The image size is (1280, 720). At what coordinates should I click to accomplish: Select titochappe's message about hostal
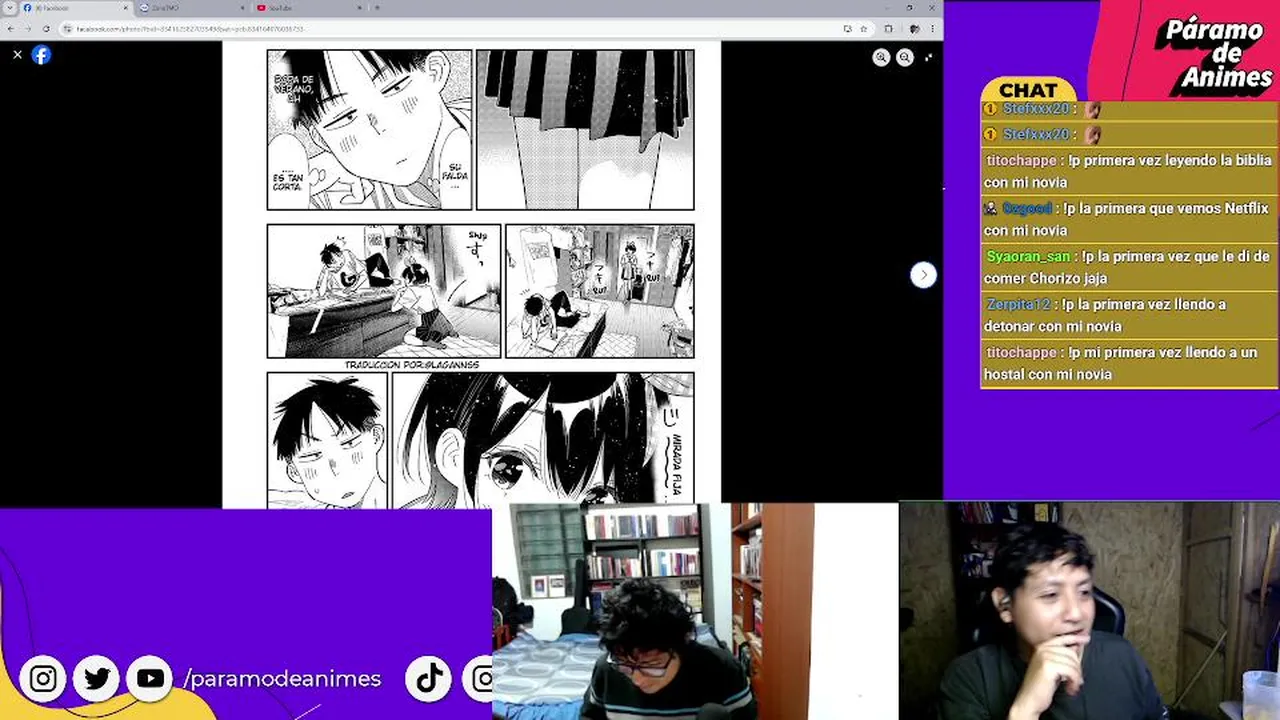(1128, 363)
